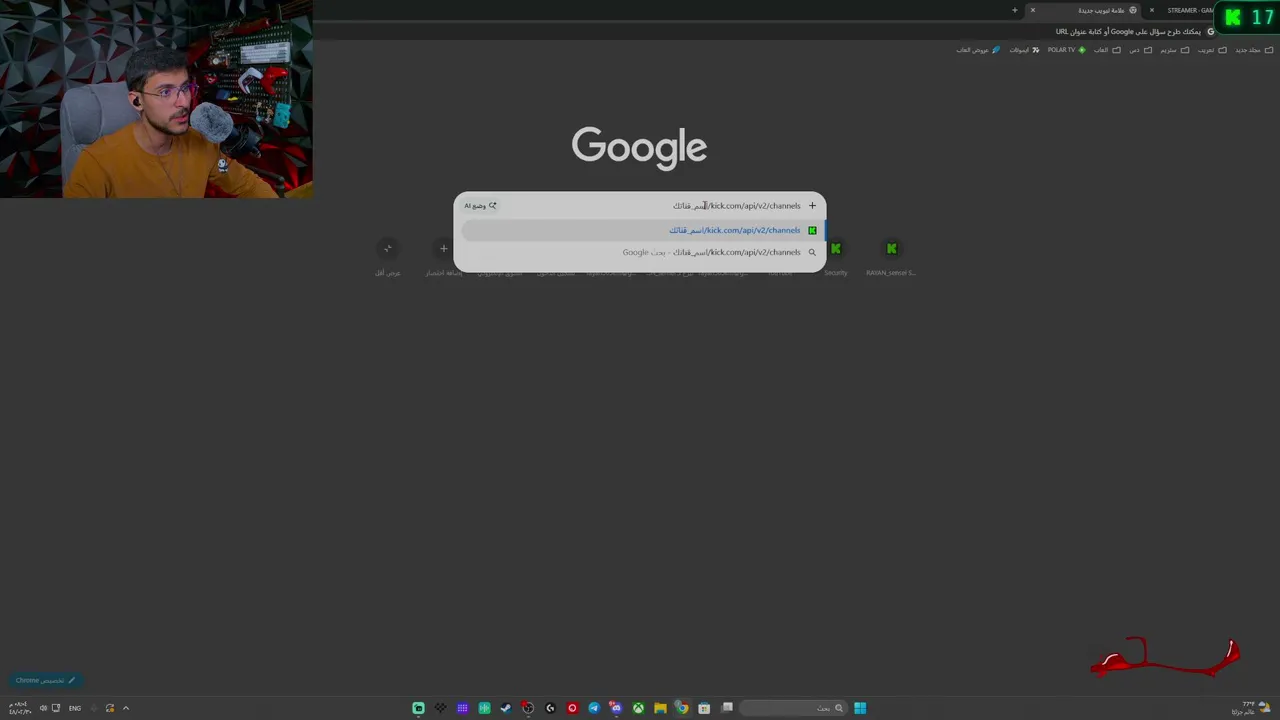Open Discord from the taskbar
This screenshot has height=720, width=1280.
point(616,708)
